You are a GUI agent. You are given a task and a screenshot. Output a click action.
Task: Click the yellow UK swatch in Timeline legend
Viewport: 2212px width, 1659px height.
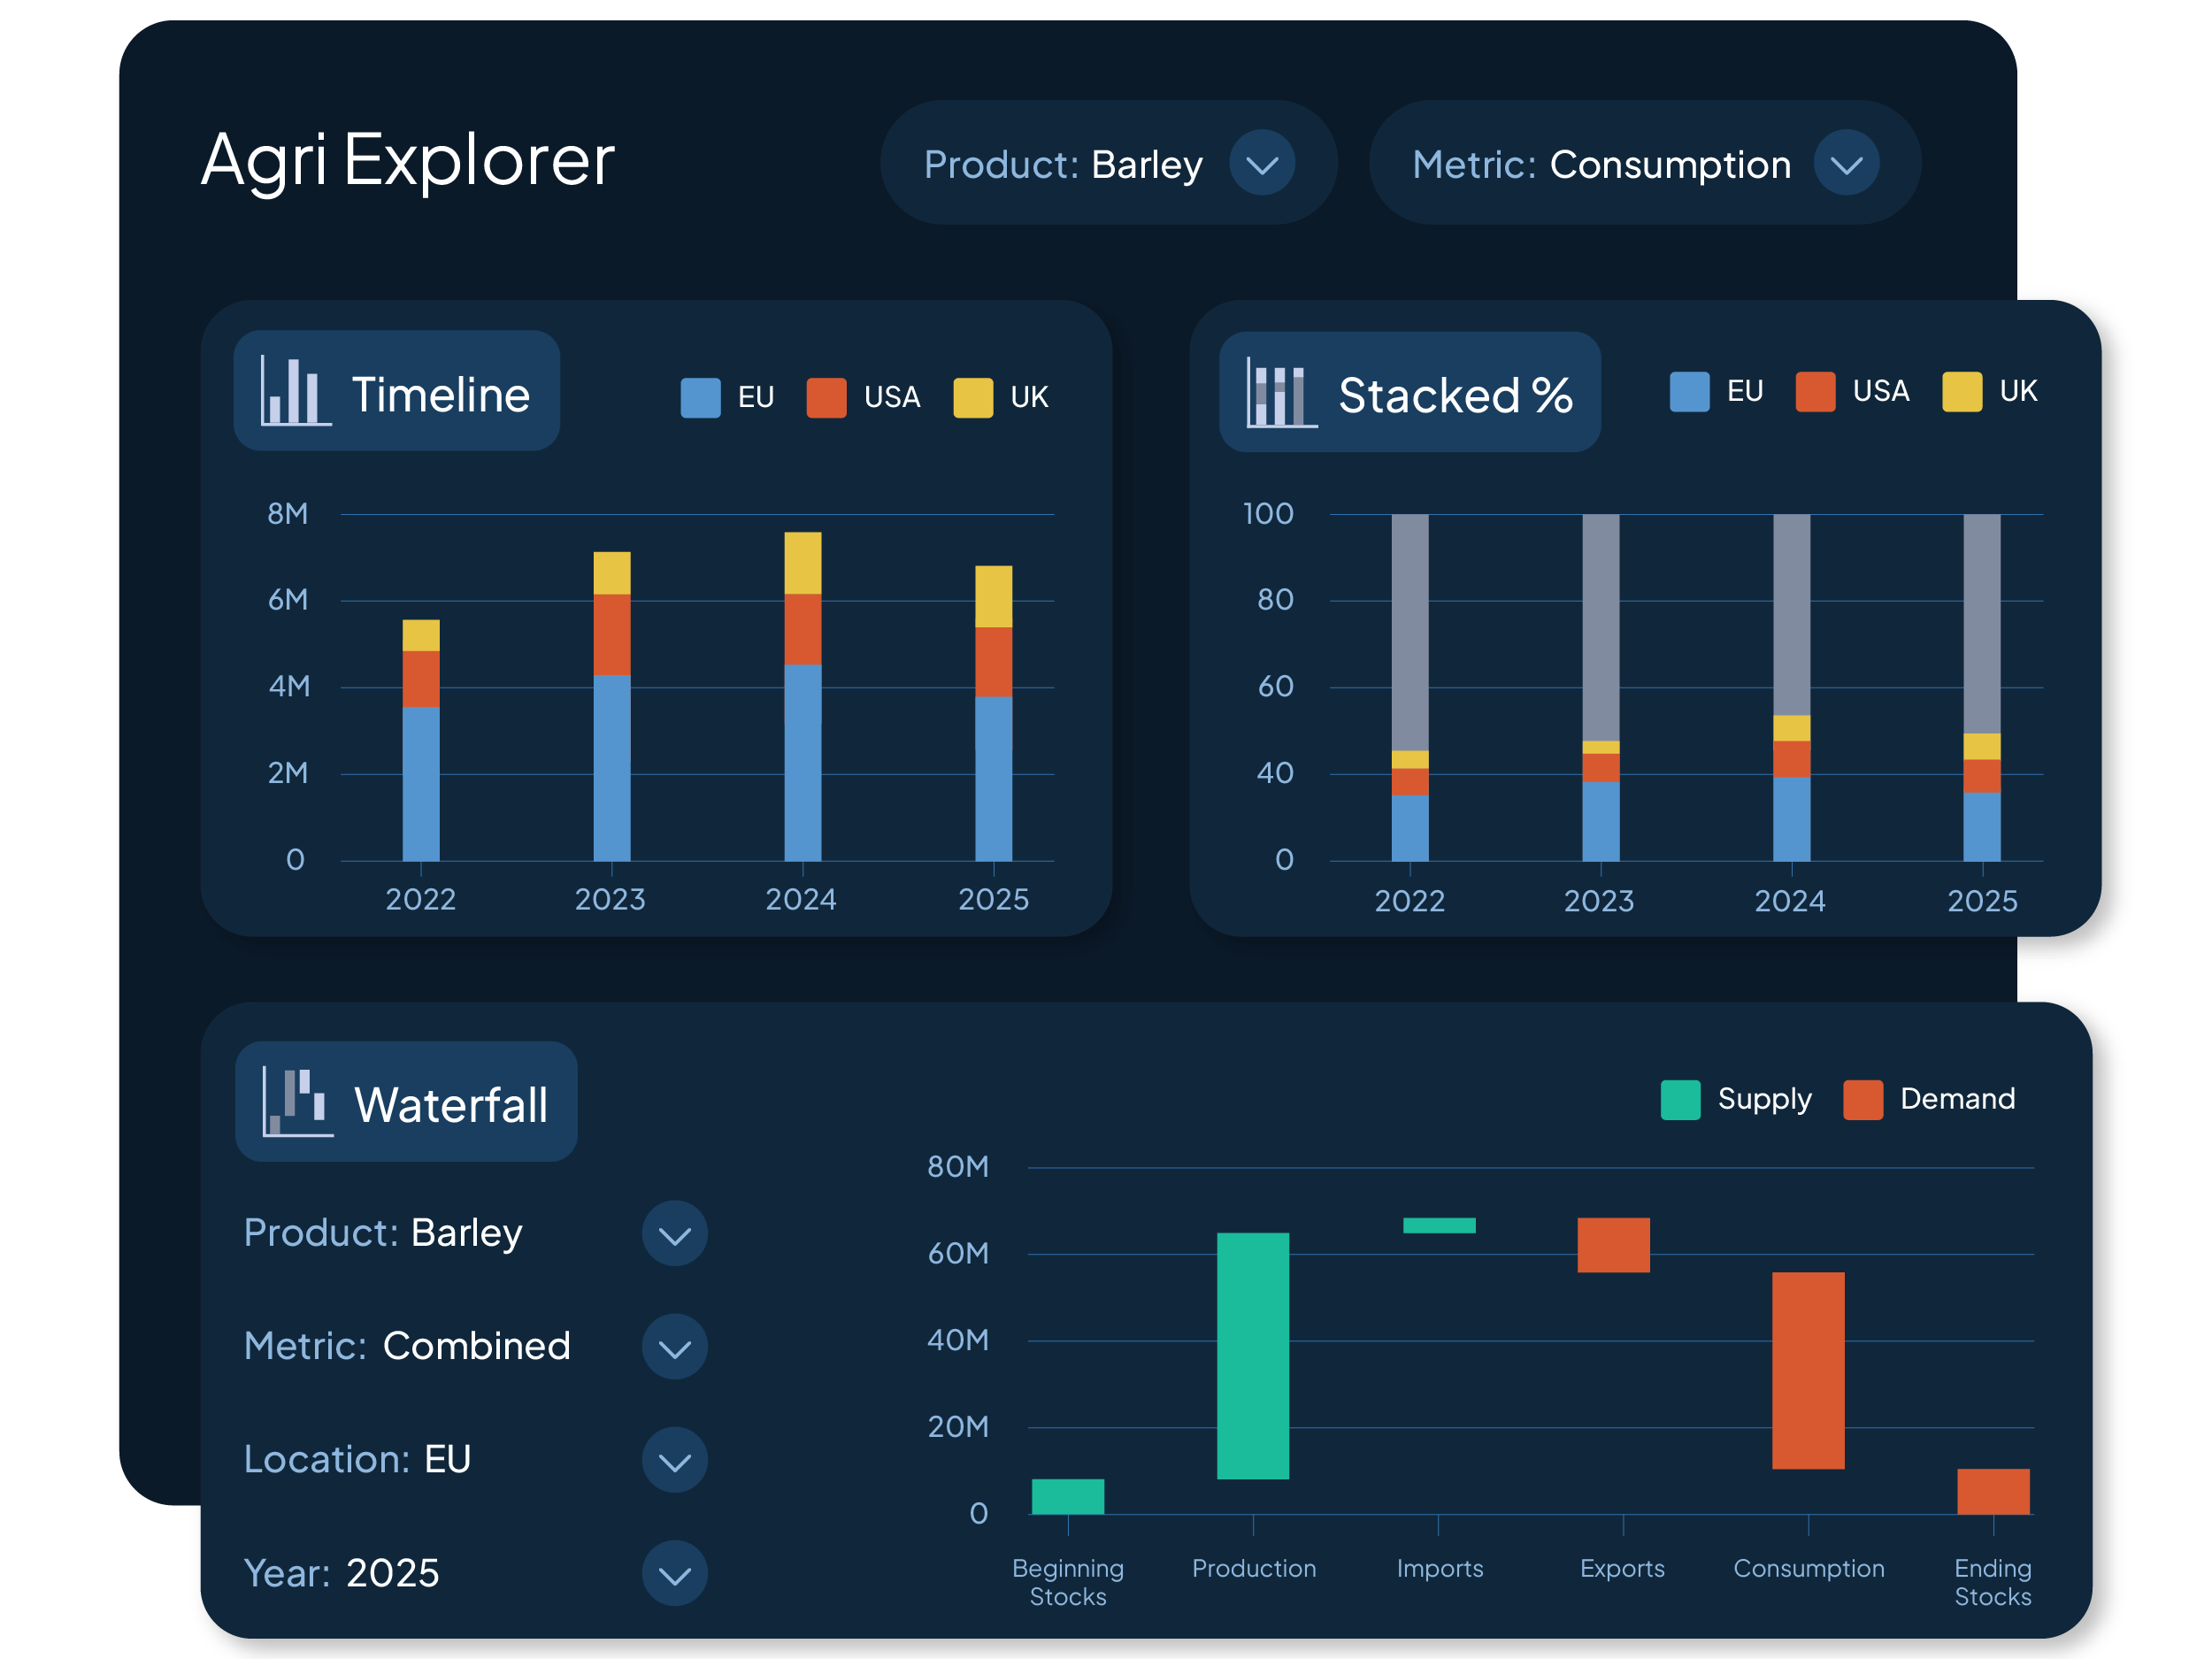[x=972, y=397]
